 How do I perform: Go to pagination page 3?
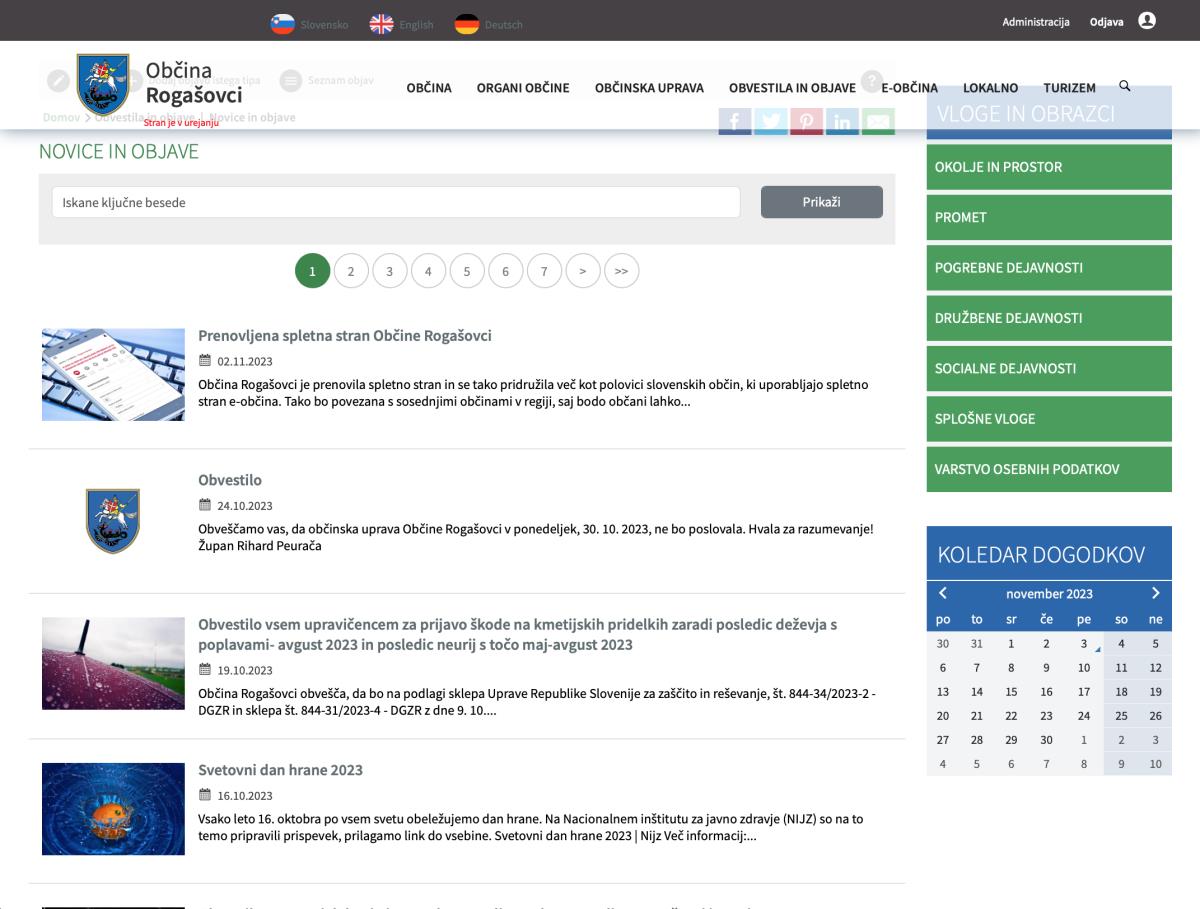click(390, 271)
